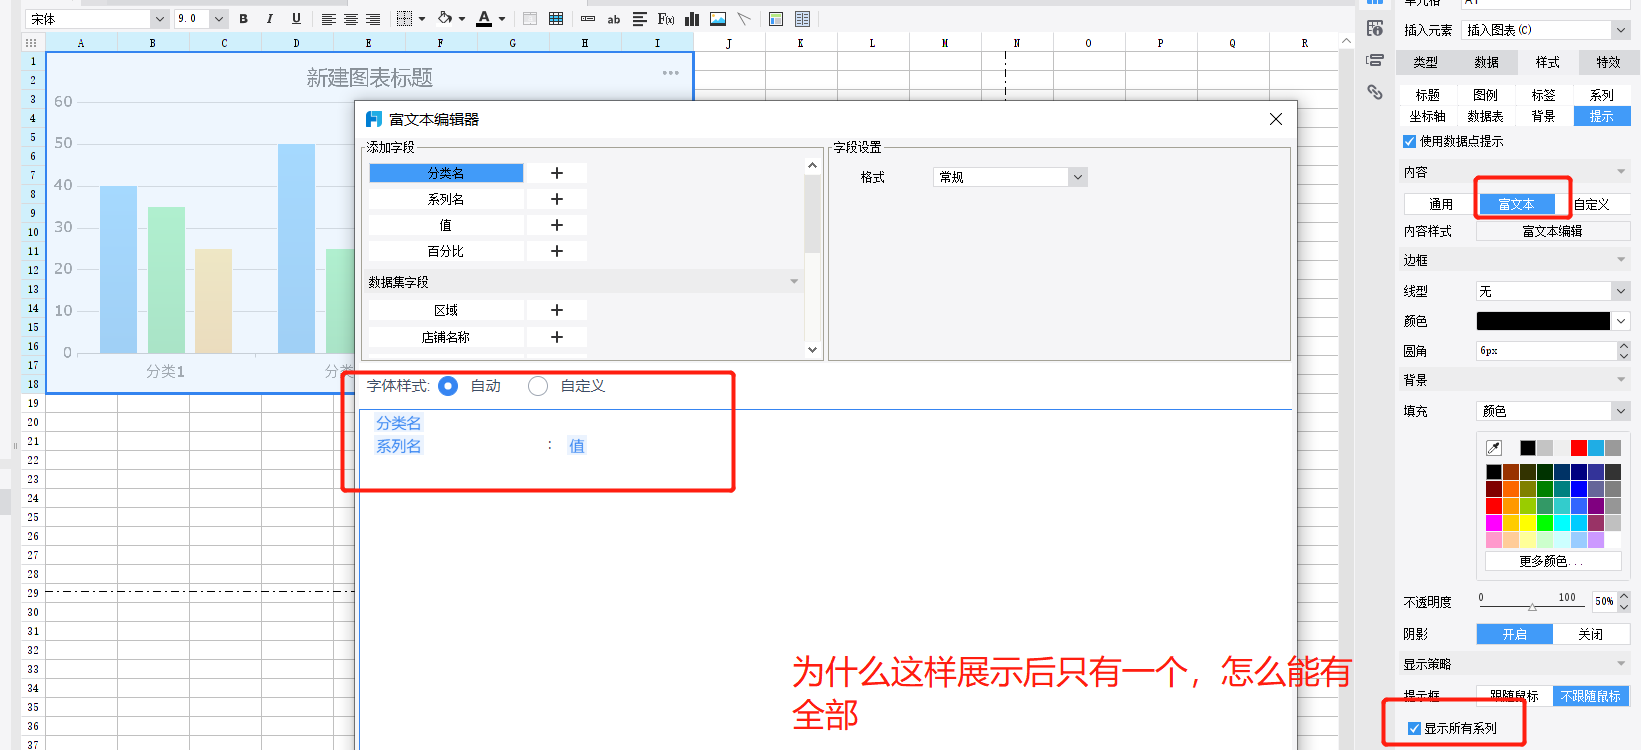Toggle 显示所有系列 checkbox
This screenshot has width=1641, height=750.
1414,729
